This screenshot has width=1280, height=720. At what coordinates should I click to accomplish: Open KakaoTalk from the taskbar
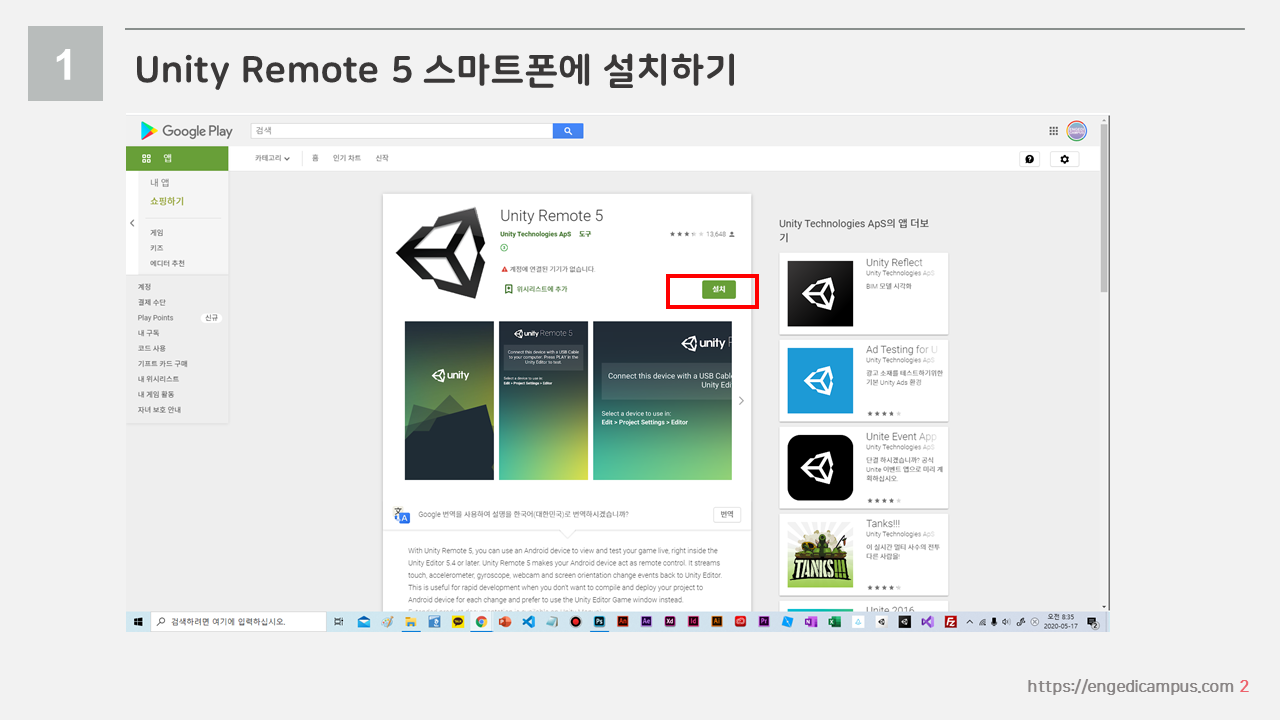[x=458, y=621]
